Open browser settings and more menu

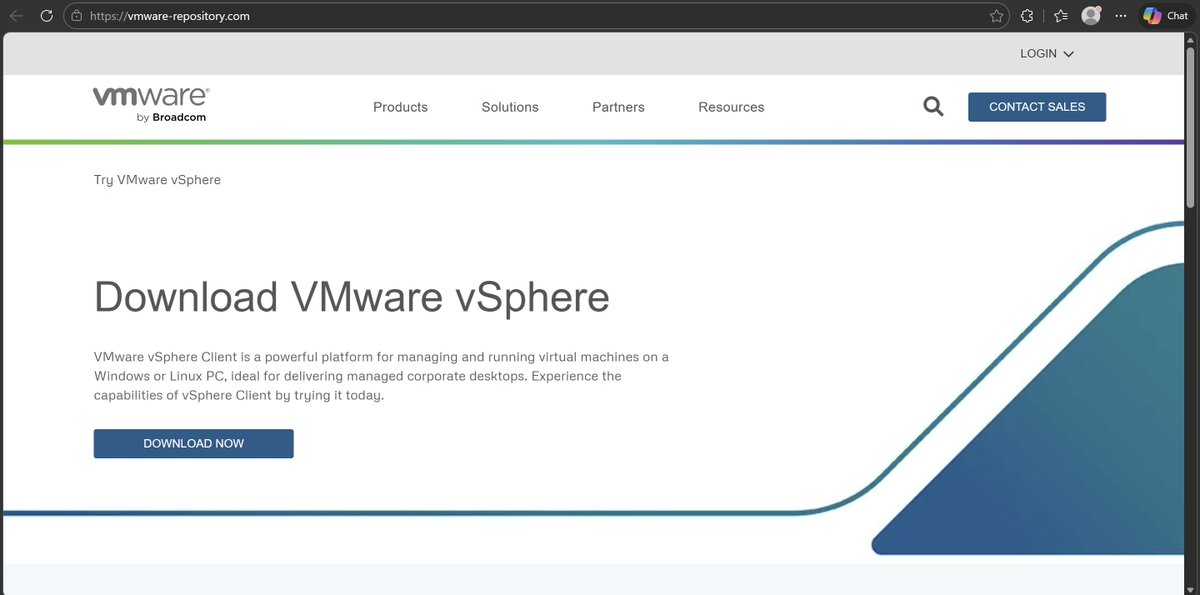(1121, 16)
